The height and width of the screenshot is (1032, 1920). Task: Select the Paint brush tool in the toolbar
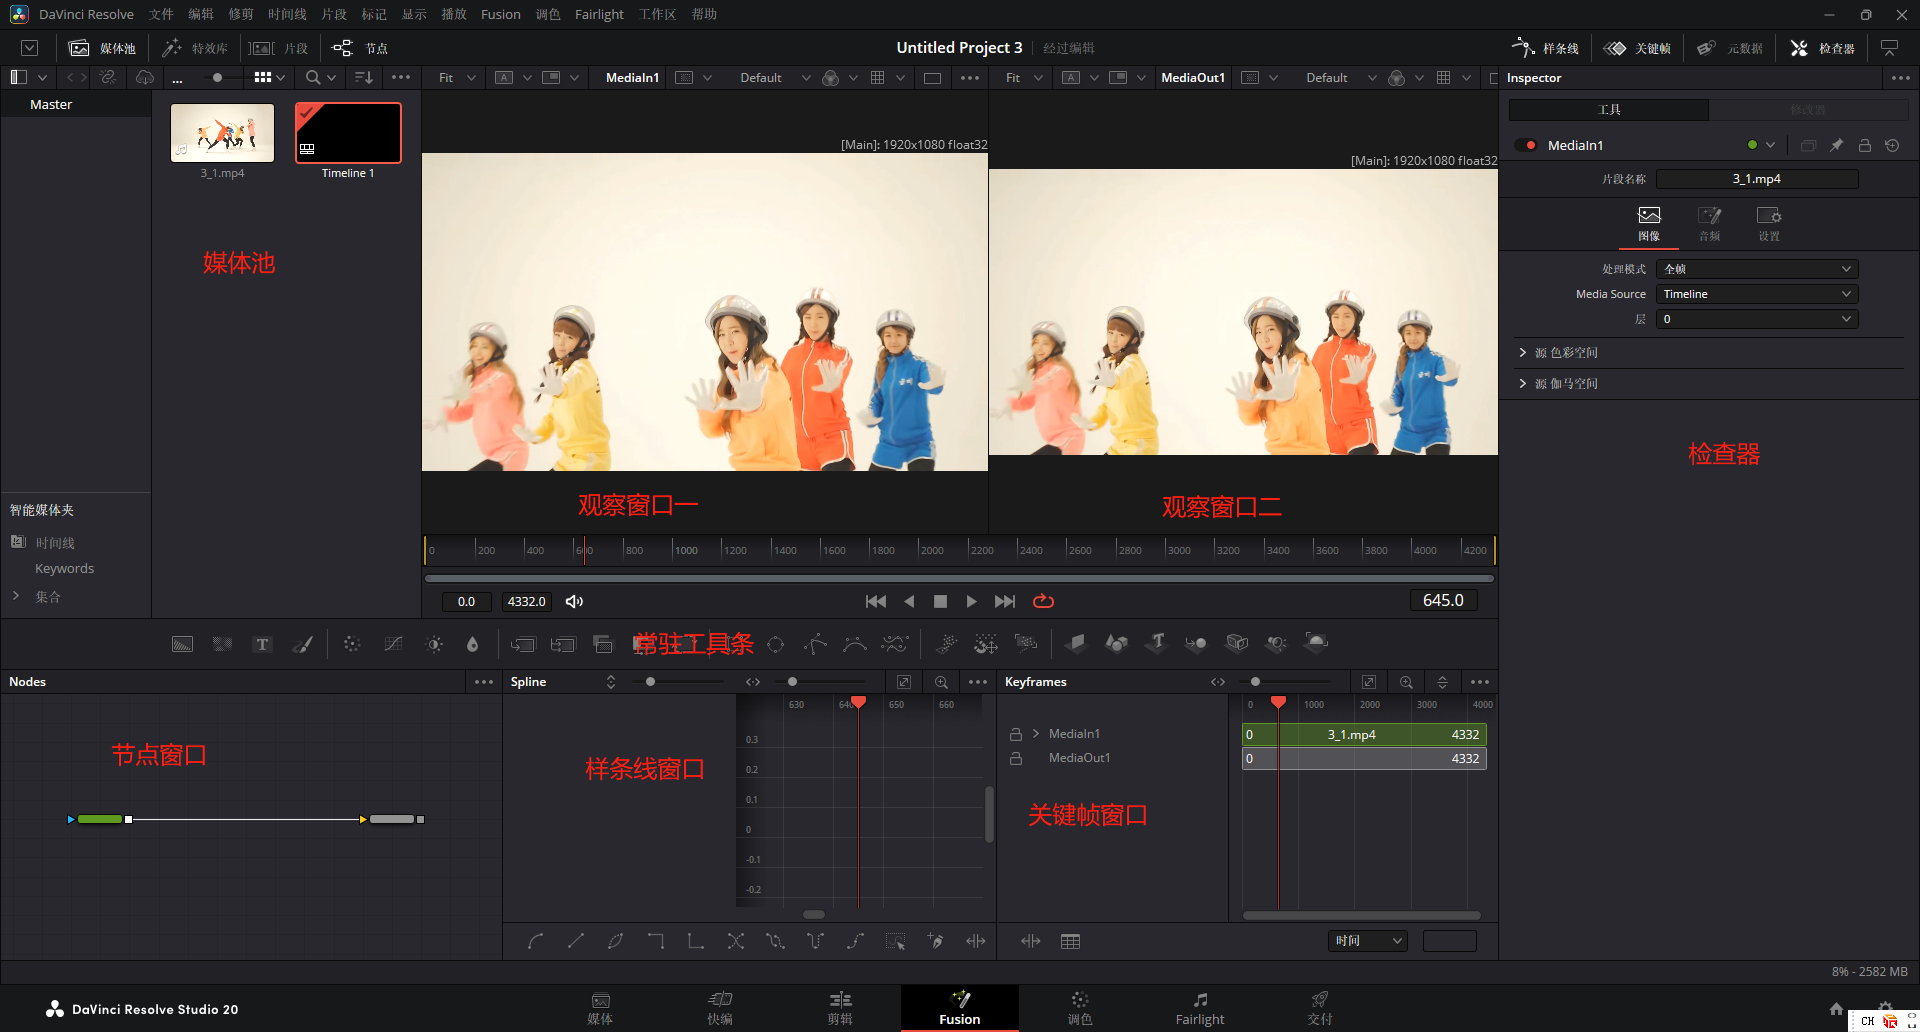pyautogui.click(x=302, y=644)
